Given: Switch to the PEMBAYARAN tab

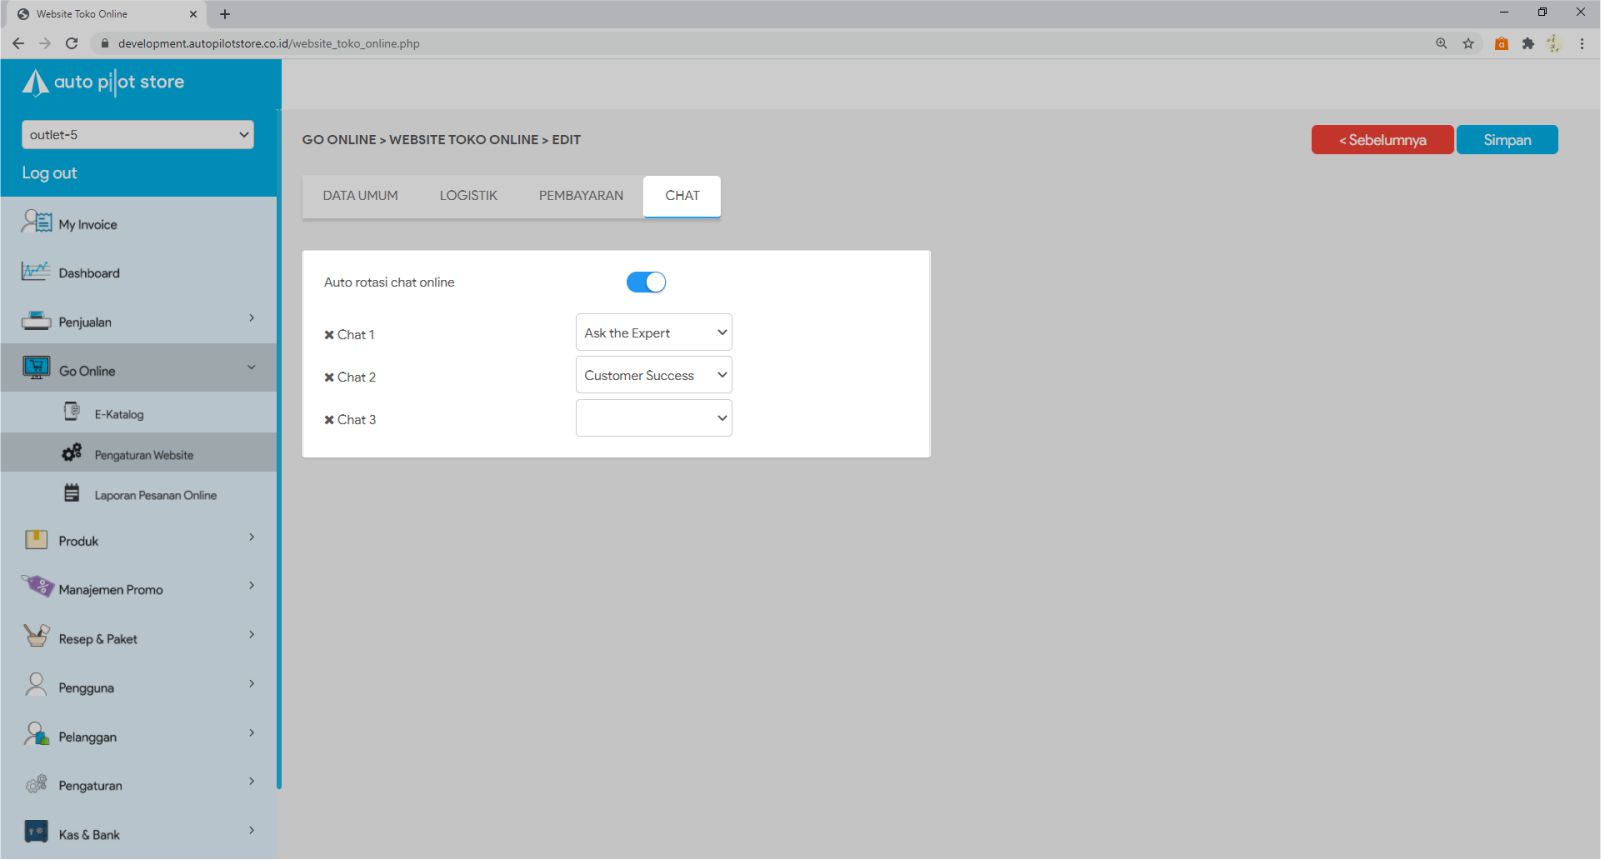Looking at the screenshot, I should [581, 196].
